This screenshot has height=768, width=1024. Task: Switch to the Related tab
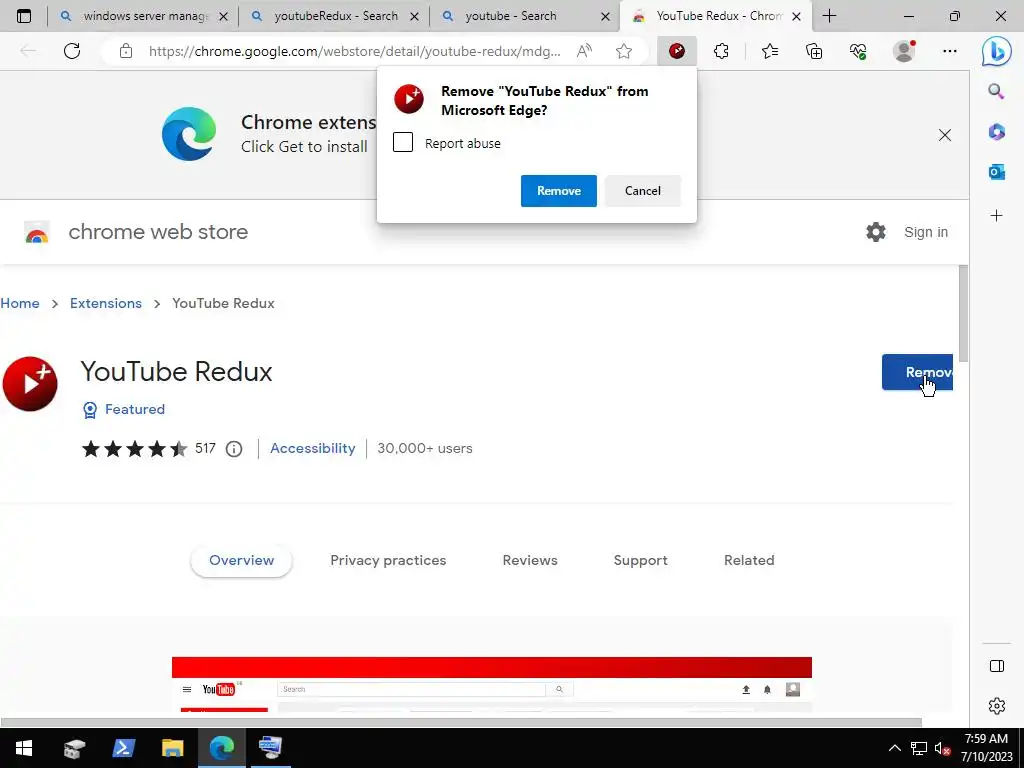[x=749, y=560]
